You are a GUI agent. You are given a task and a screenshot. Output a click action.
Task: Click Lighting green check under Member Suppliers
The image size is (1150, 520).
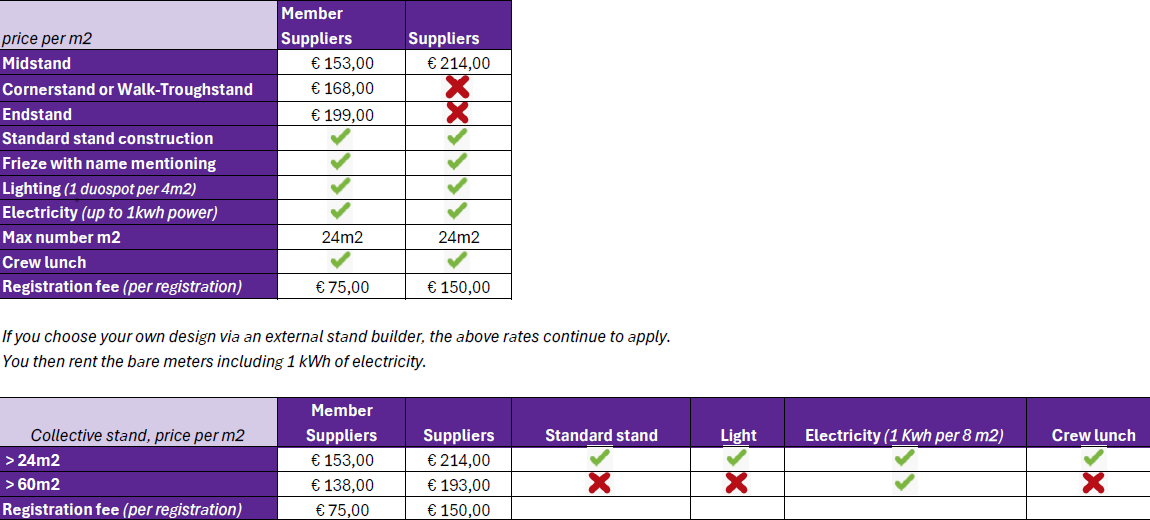click(x=340, y=186)
